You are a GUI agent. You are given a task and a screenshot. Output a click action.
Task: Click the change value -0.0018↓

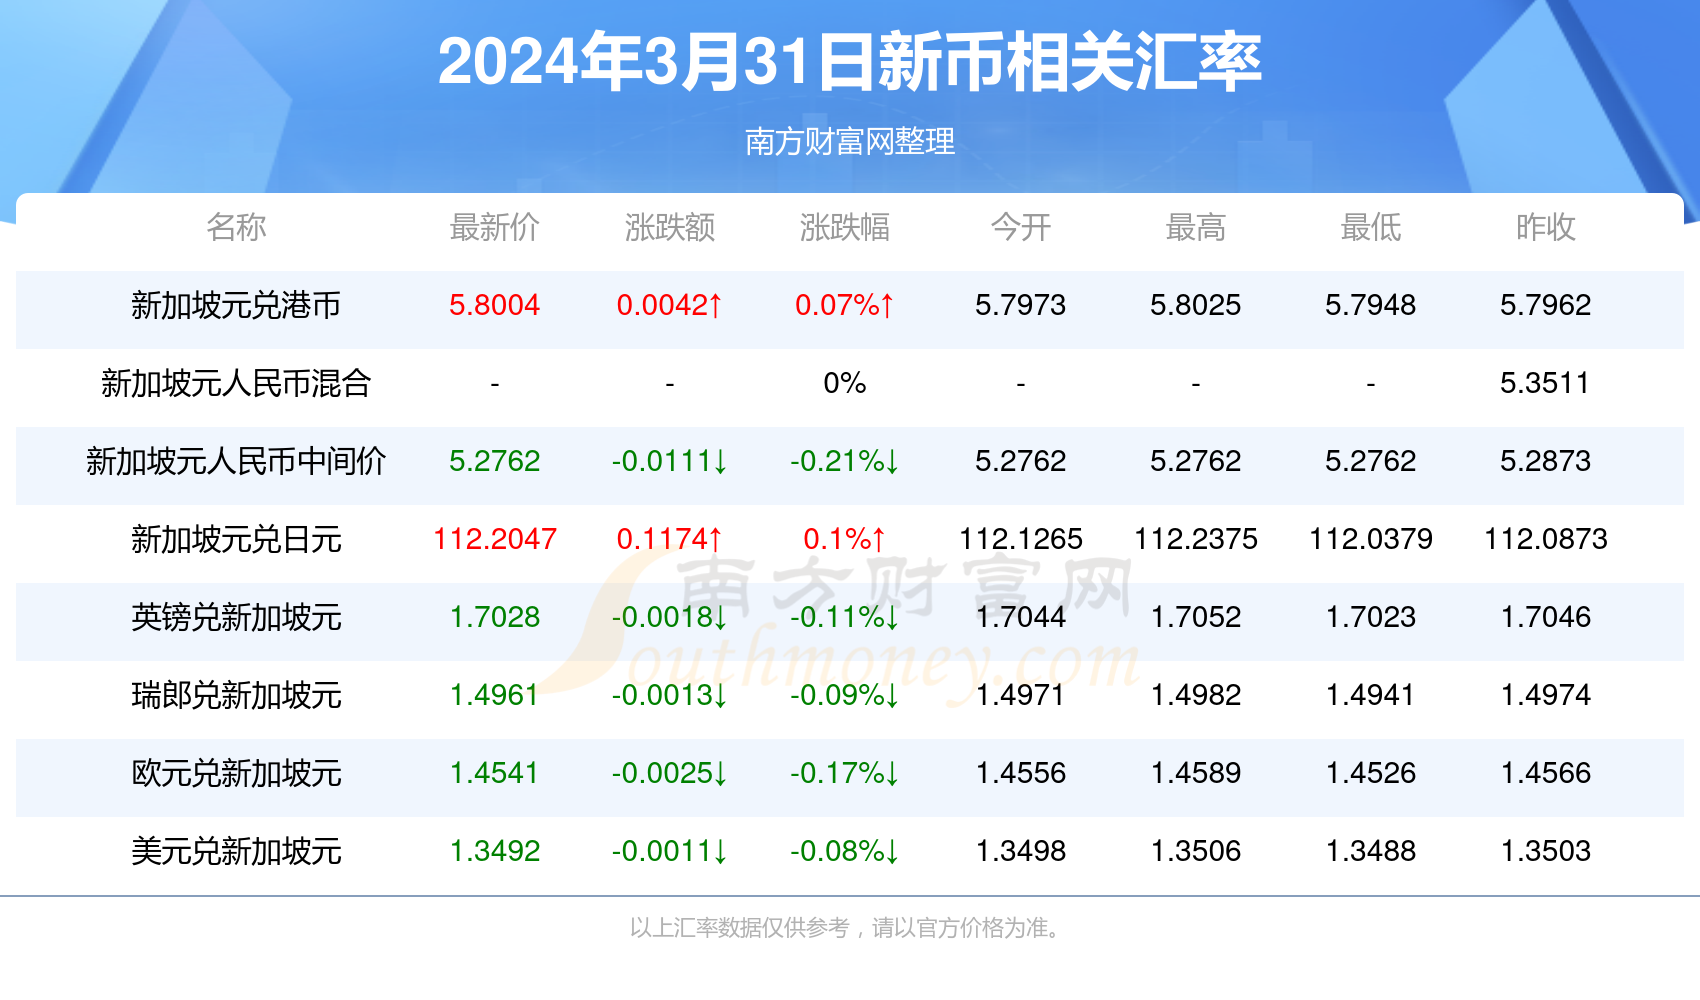point(669,617)
